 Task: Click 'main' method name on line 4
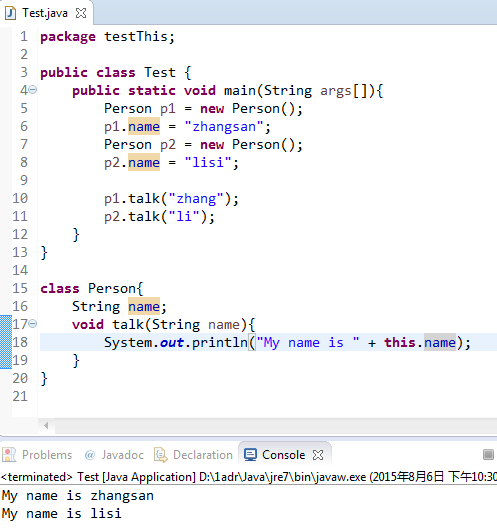(240, 90)
